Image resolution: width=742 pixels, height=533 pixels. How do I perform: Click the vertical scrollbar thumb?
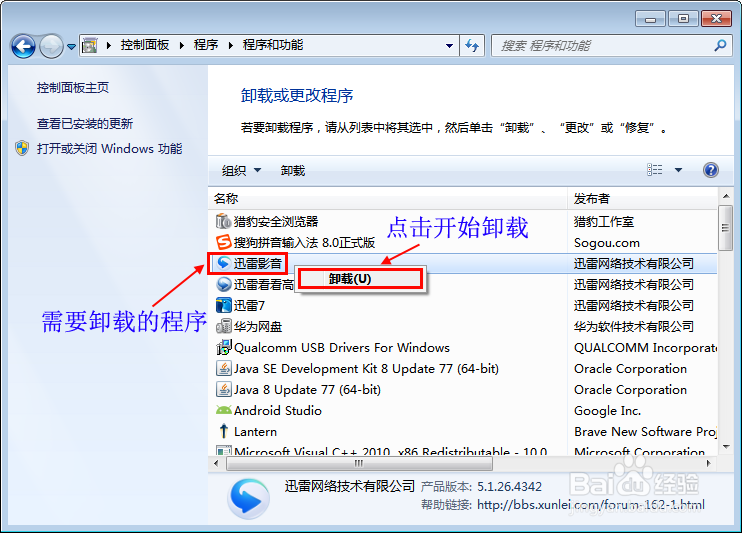[x=725, y=228]
